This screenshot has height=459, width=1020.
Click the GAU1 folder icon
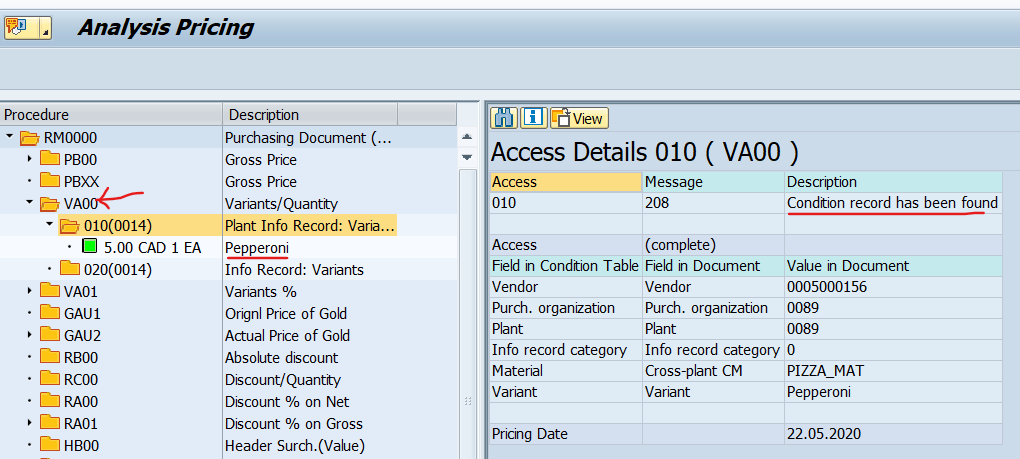50,313
